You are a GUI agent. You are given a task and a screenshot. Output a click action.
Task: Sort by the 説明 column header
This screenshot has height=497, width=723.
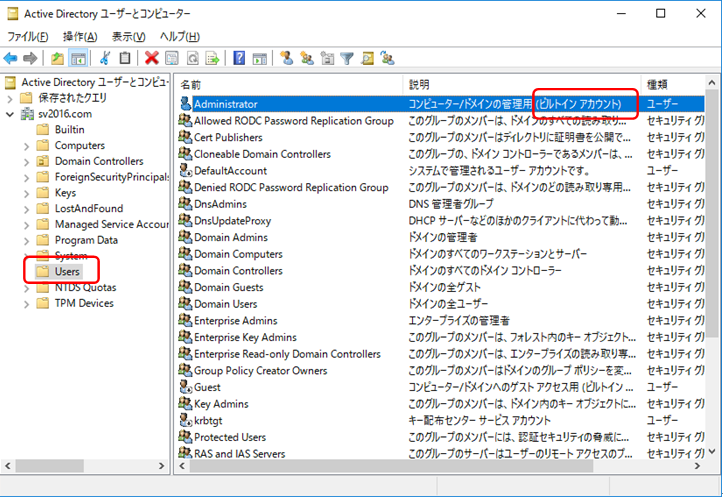pos(522,84)
